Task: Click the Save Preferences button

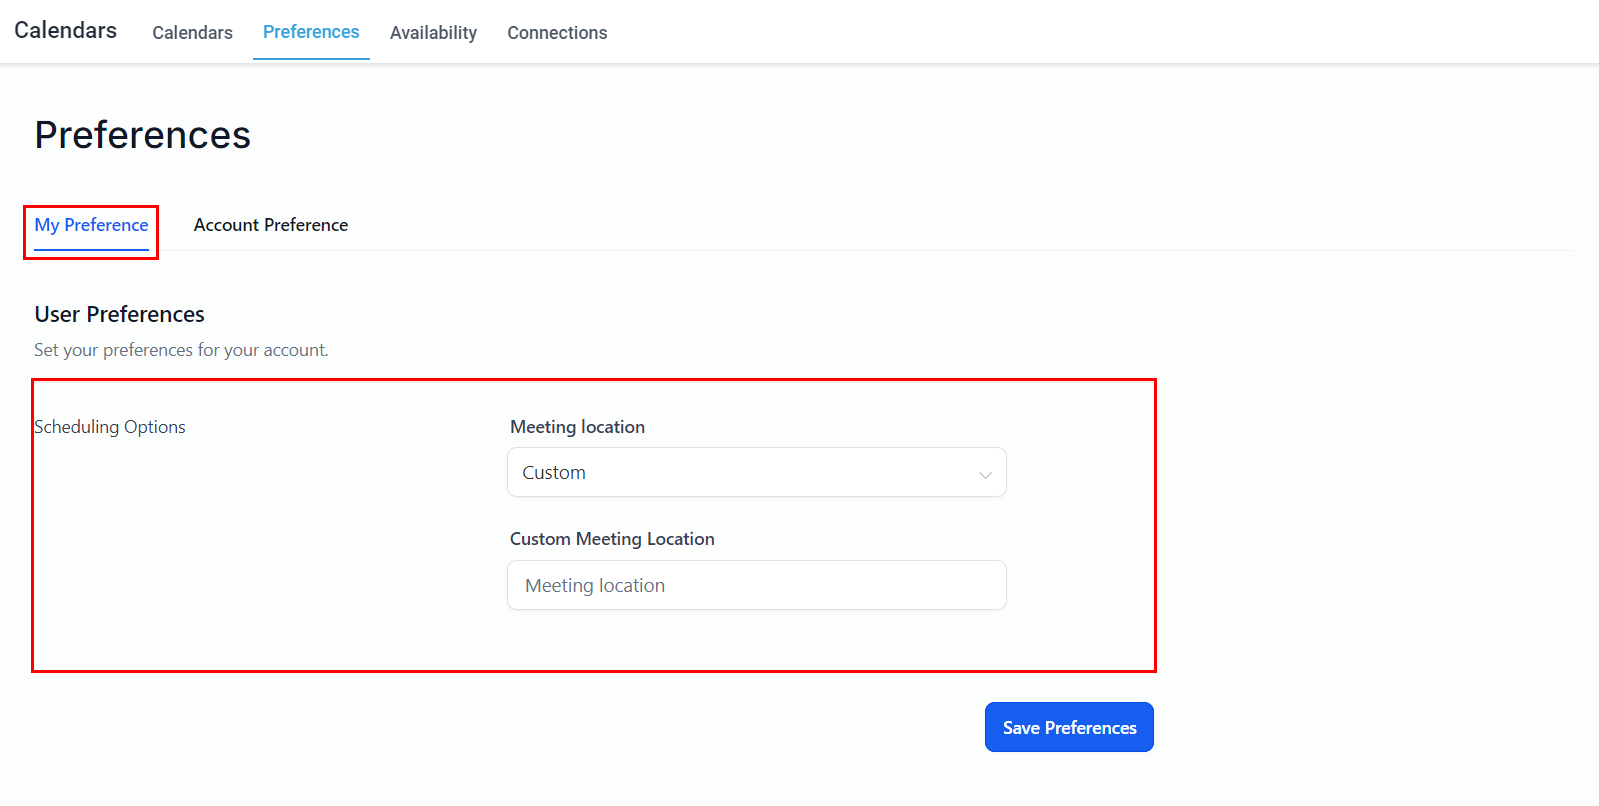Action: pyautogui.click(x=1069, y=727)
